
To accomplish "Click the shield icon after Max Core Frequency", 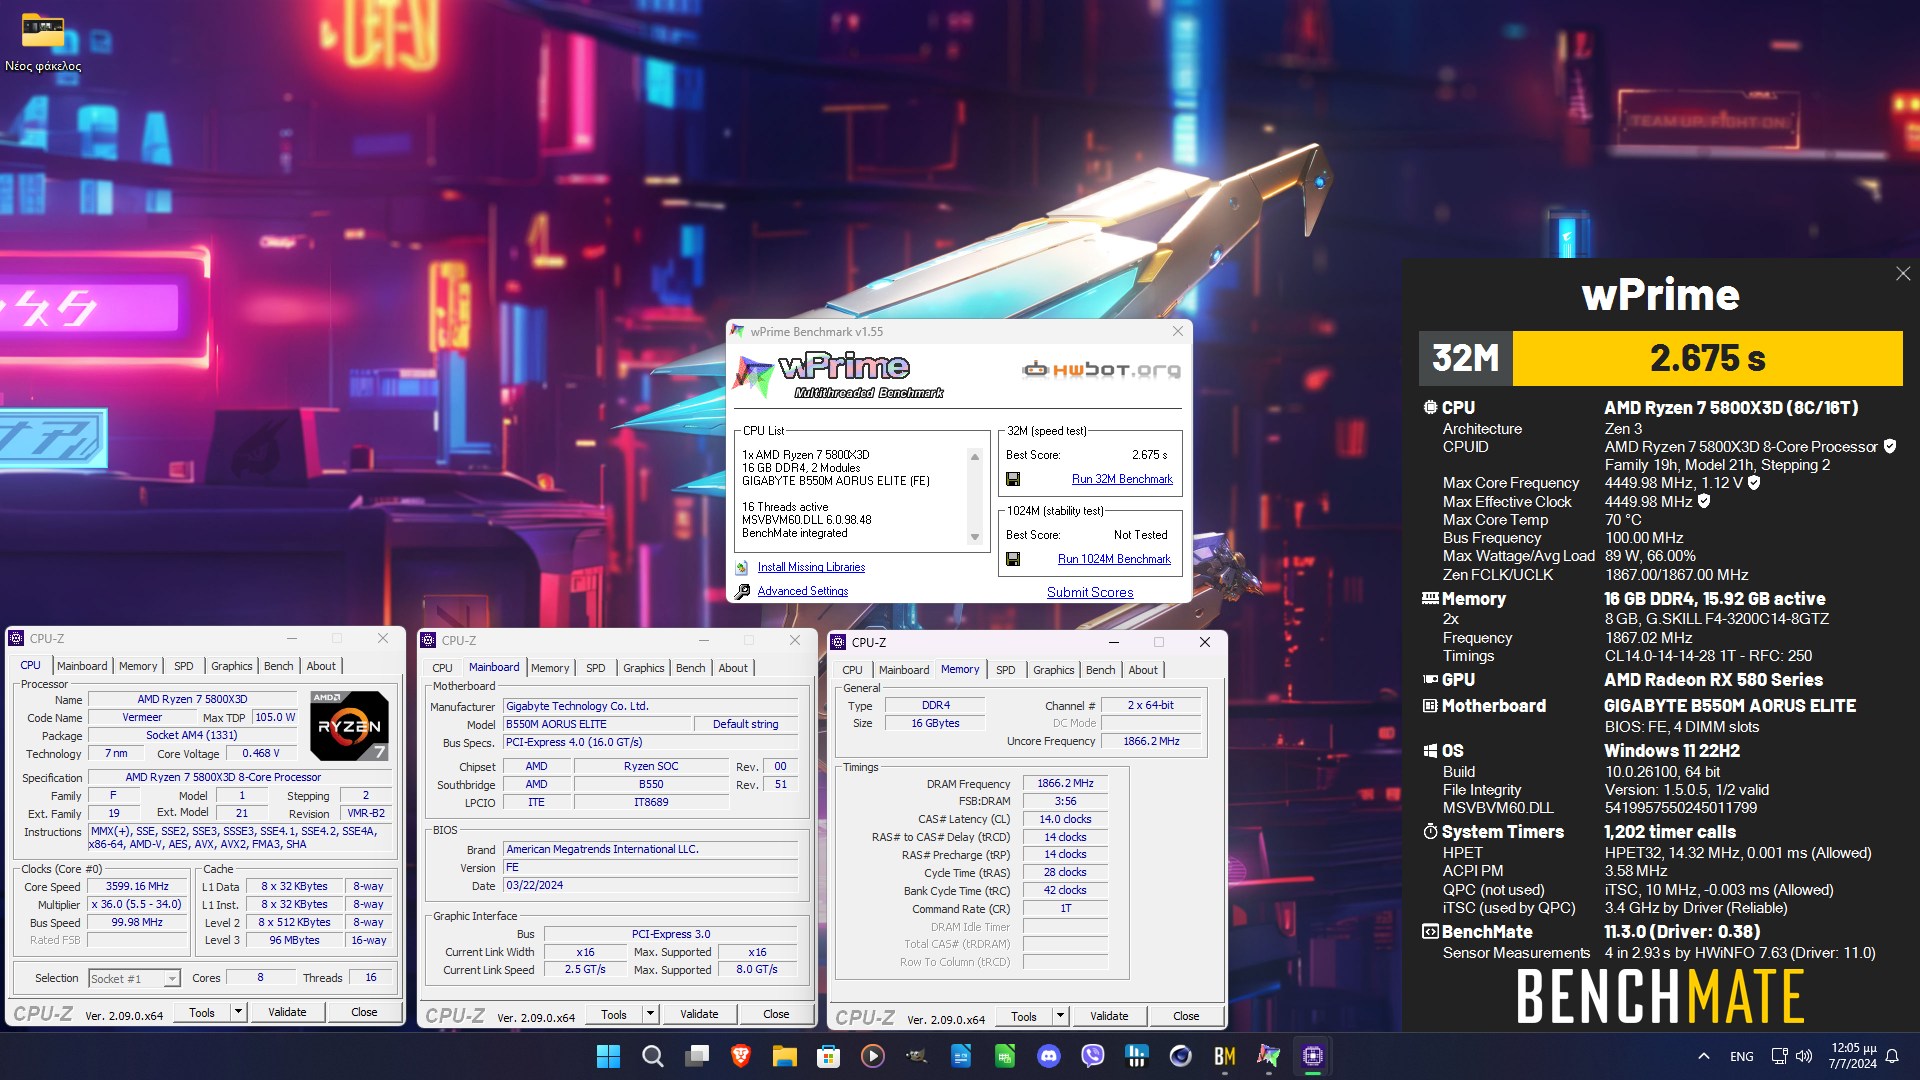I will (1754, 483).
